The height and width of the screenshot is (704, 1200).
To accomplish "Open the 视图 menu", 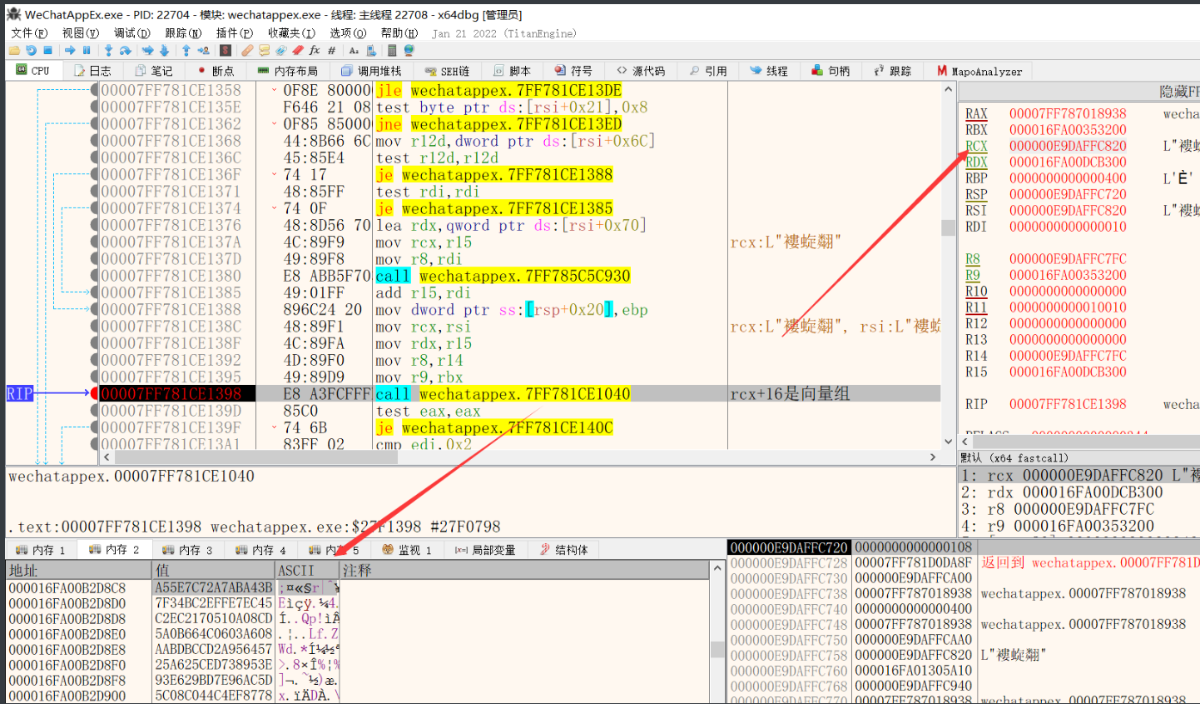I will click(81, 33).
